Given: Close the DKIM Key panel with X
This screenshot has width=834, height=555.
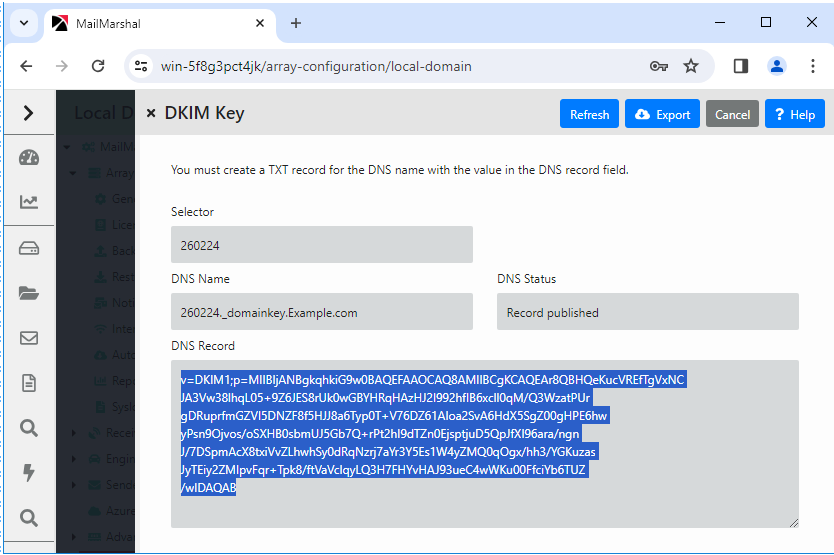Looking at the screenshot, I should pos(151,114).
